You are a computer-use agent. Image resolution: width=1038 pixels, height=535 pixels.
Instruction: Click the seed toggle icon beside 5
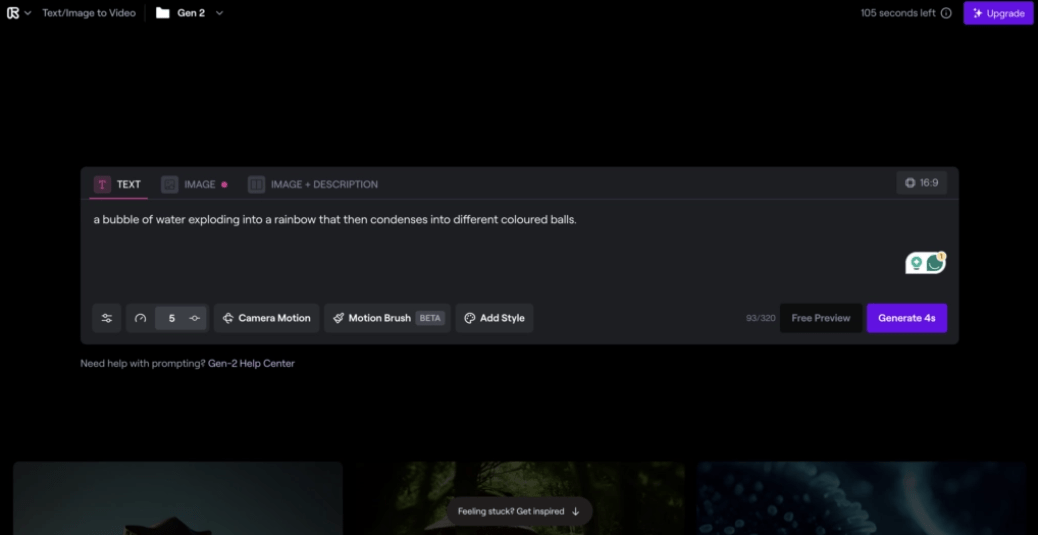pyautogui.click(x=195, y=318)
